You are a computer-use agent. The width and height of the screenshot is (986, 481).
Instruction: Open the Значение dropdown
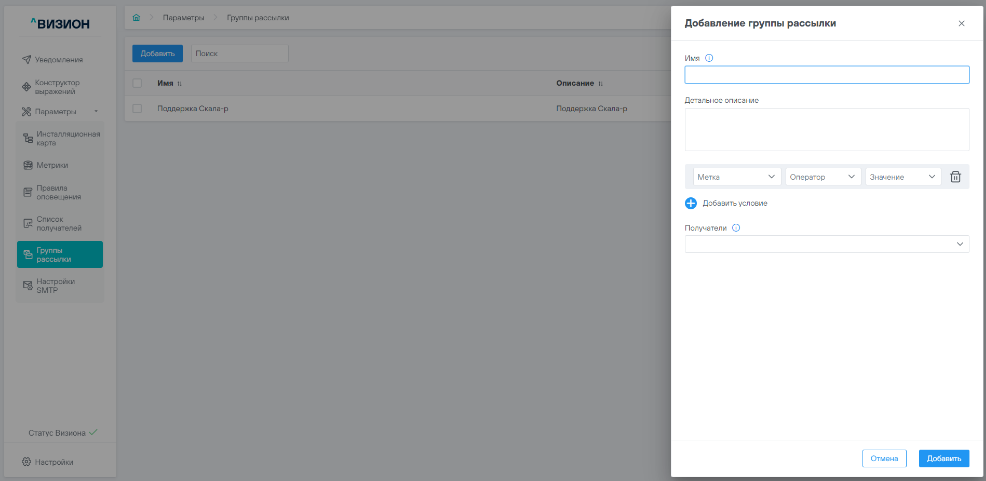tap(903, 177)
